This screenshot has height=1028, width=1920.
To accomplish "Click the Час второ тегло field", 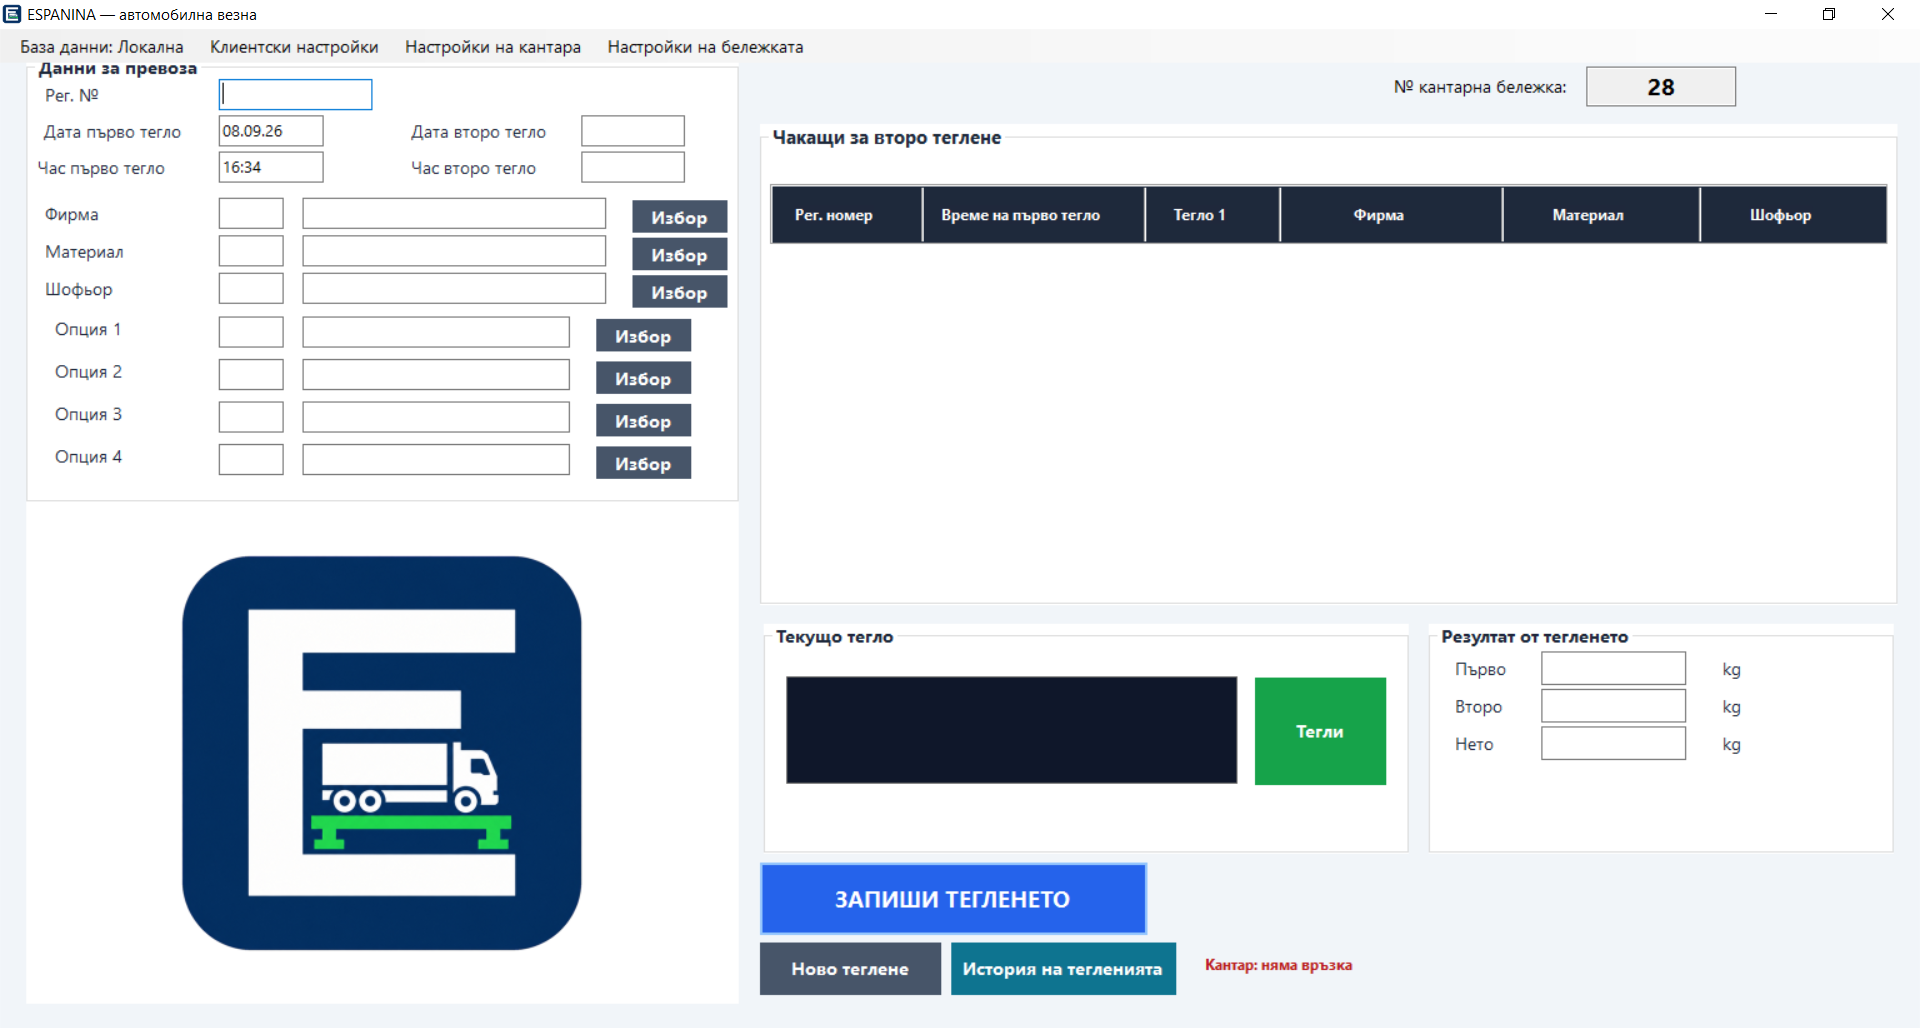I will [633, 167].
